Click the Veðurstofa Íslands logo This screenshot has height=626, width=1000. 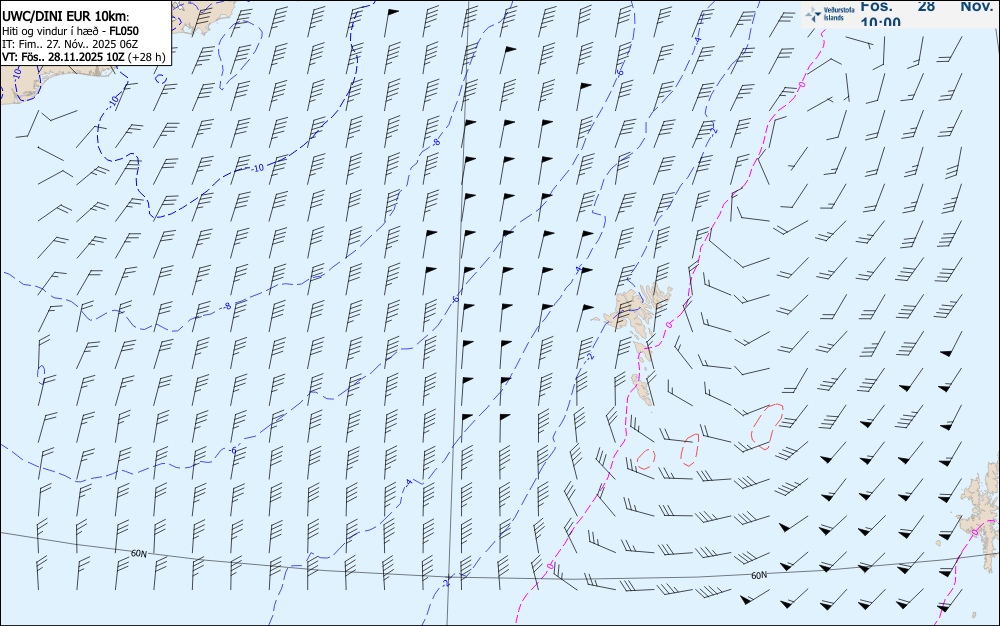point(830,14)
